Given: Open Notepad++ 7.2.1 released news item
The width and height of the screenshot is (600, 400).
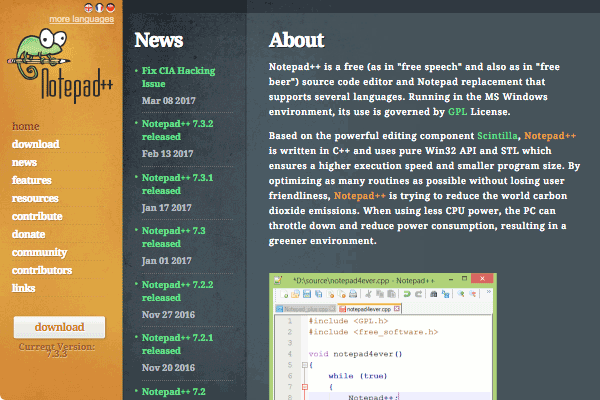Looking at the screenshot, I should (177, 344).
